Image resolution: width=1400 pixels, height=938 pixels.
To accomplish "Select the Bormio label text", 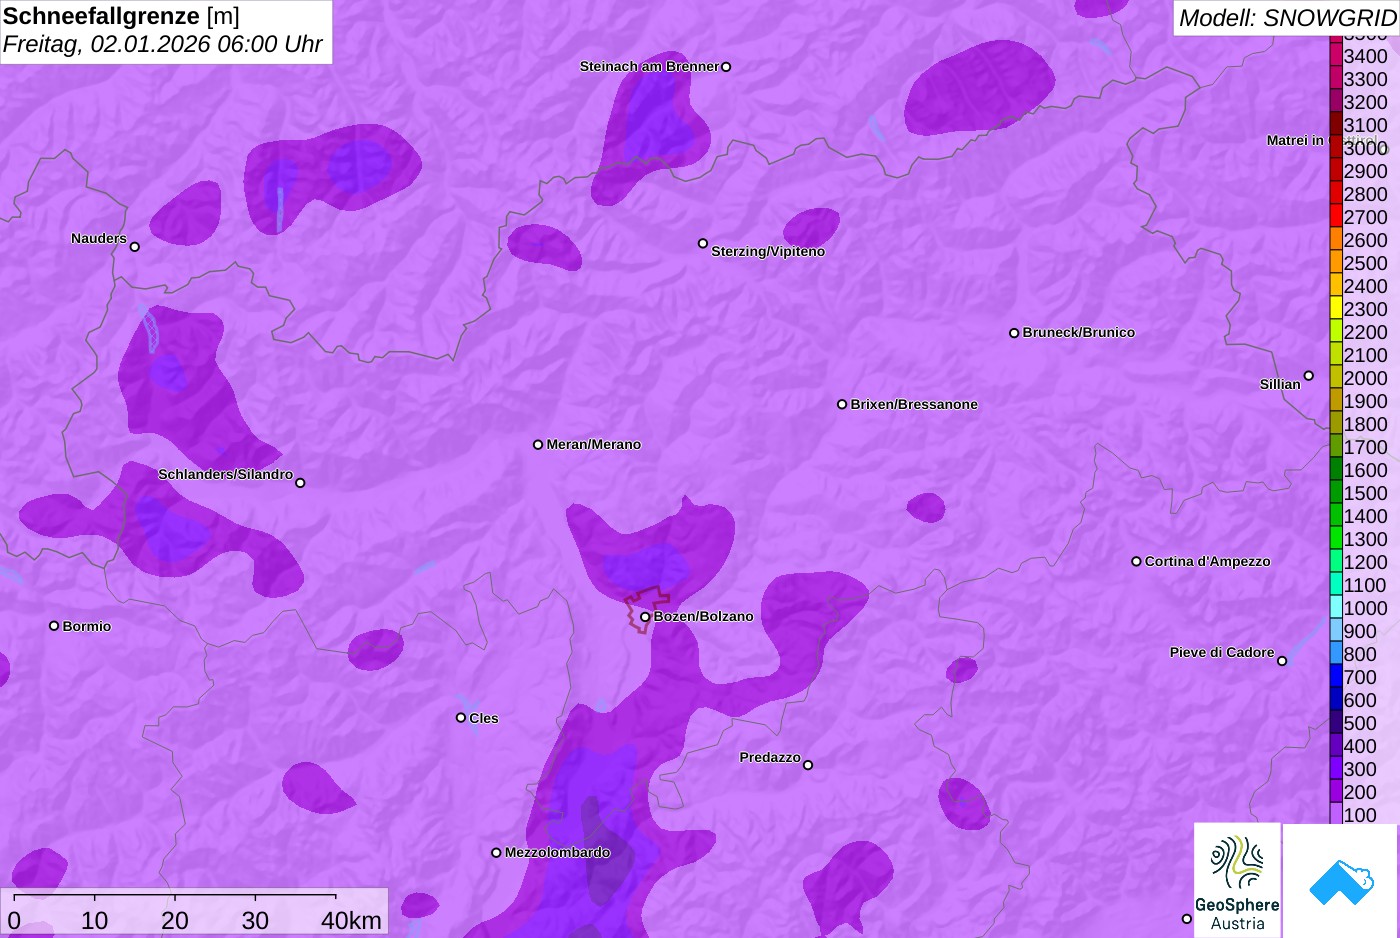I will pyautogui.click(x=87, y=626).
